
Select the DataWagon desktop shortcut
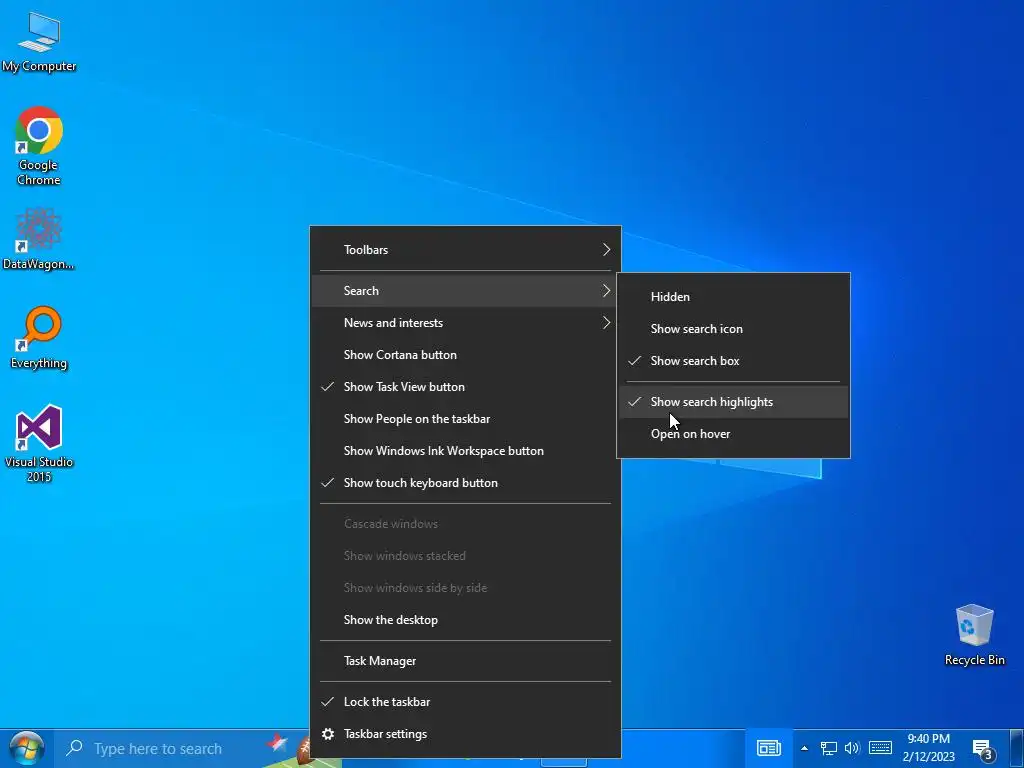point(39,238)
